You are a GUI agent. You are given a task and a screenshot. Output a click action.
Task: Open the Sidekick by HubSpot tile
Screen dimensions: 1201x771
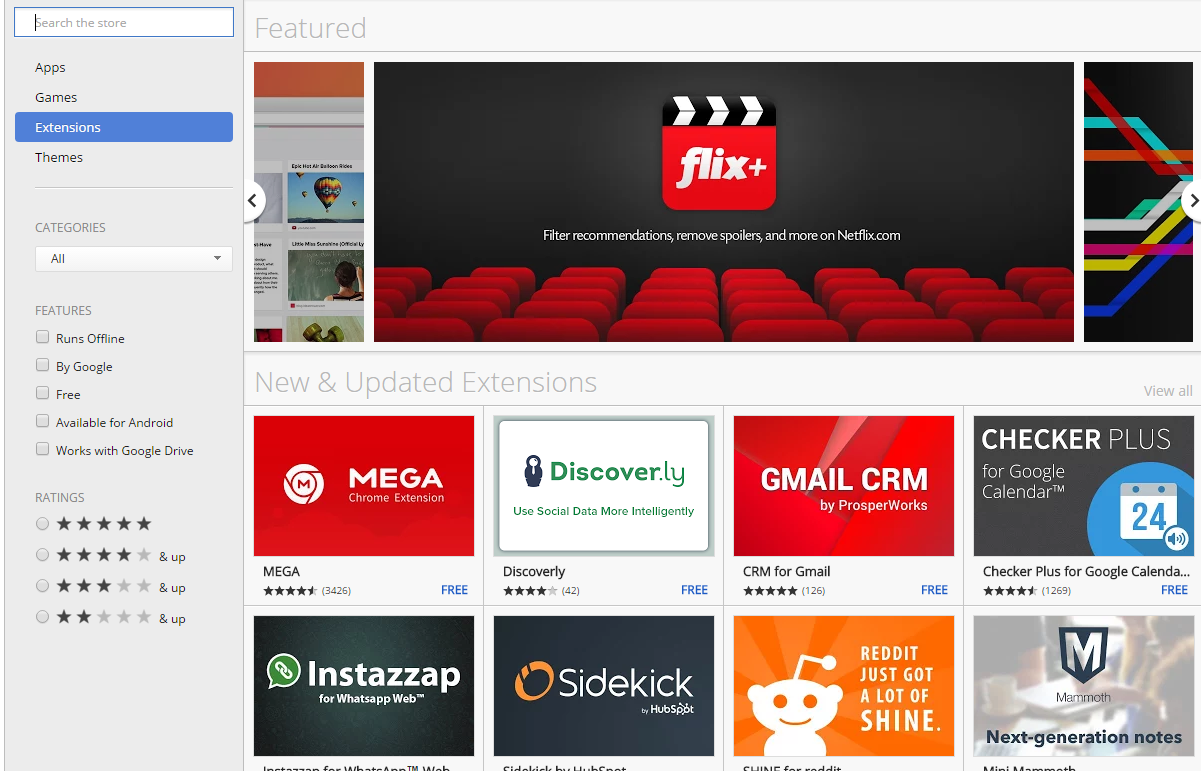pyautogui.click(x=604, y=686)
